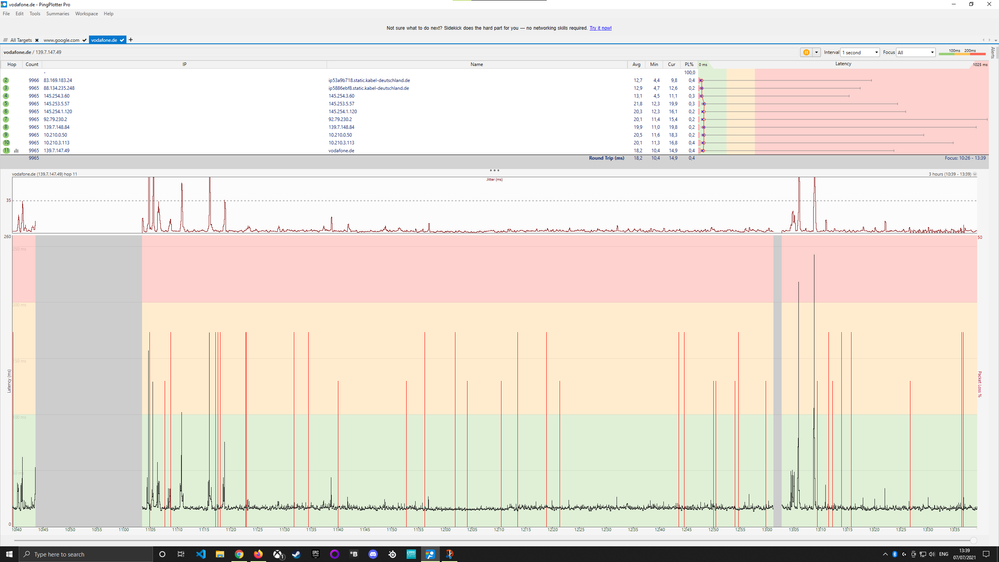Screen dimensions: 999x562
Task: Open the Interval dropdown set to 1 second
Action: click(x=860, y=52)
